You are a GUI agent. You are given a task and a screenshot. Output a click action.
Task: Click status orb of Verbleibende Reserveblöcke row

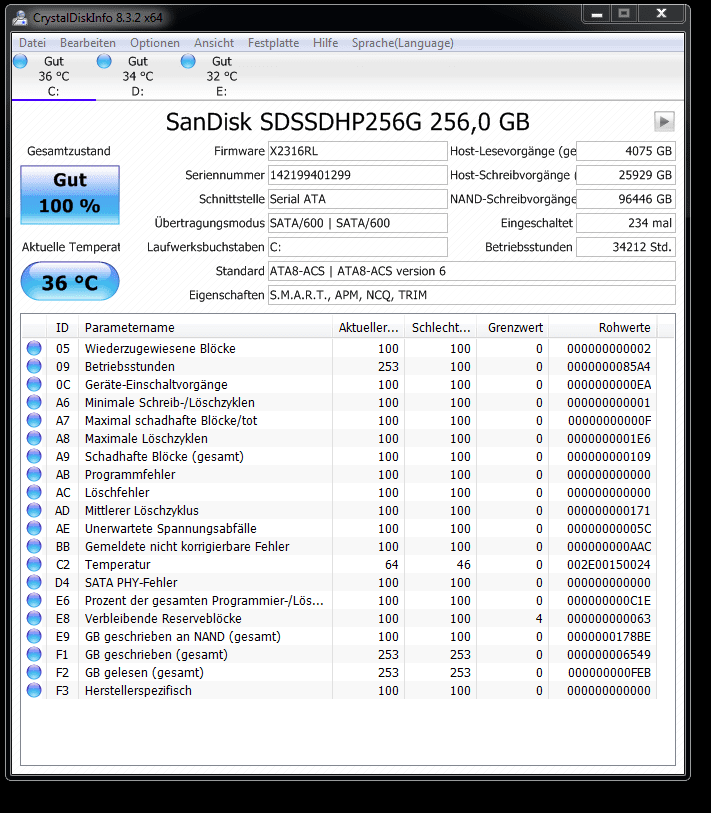(x=34, y=618)
